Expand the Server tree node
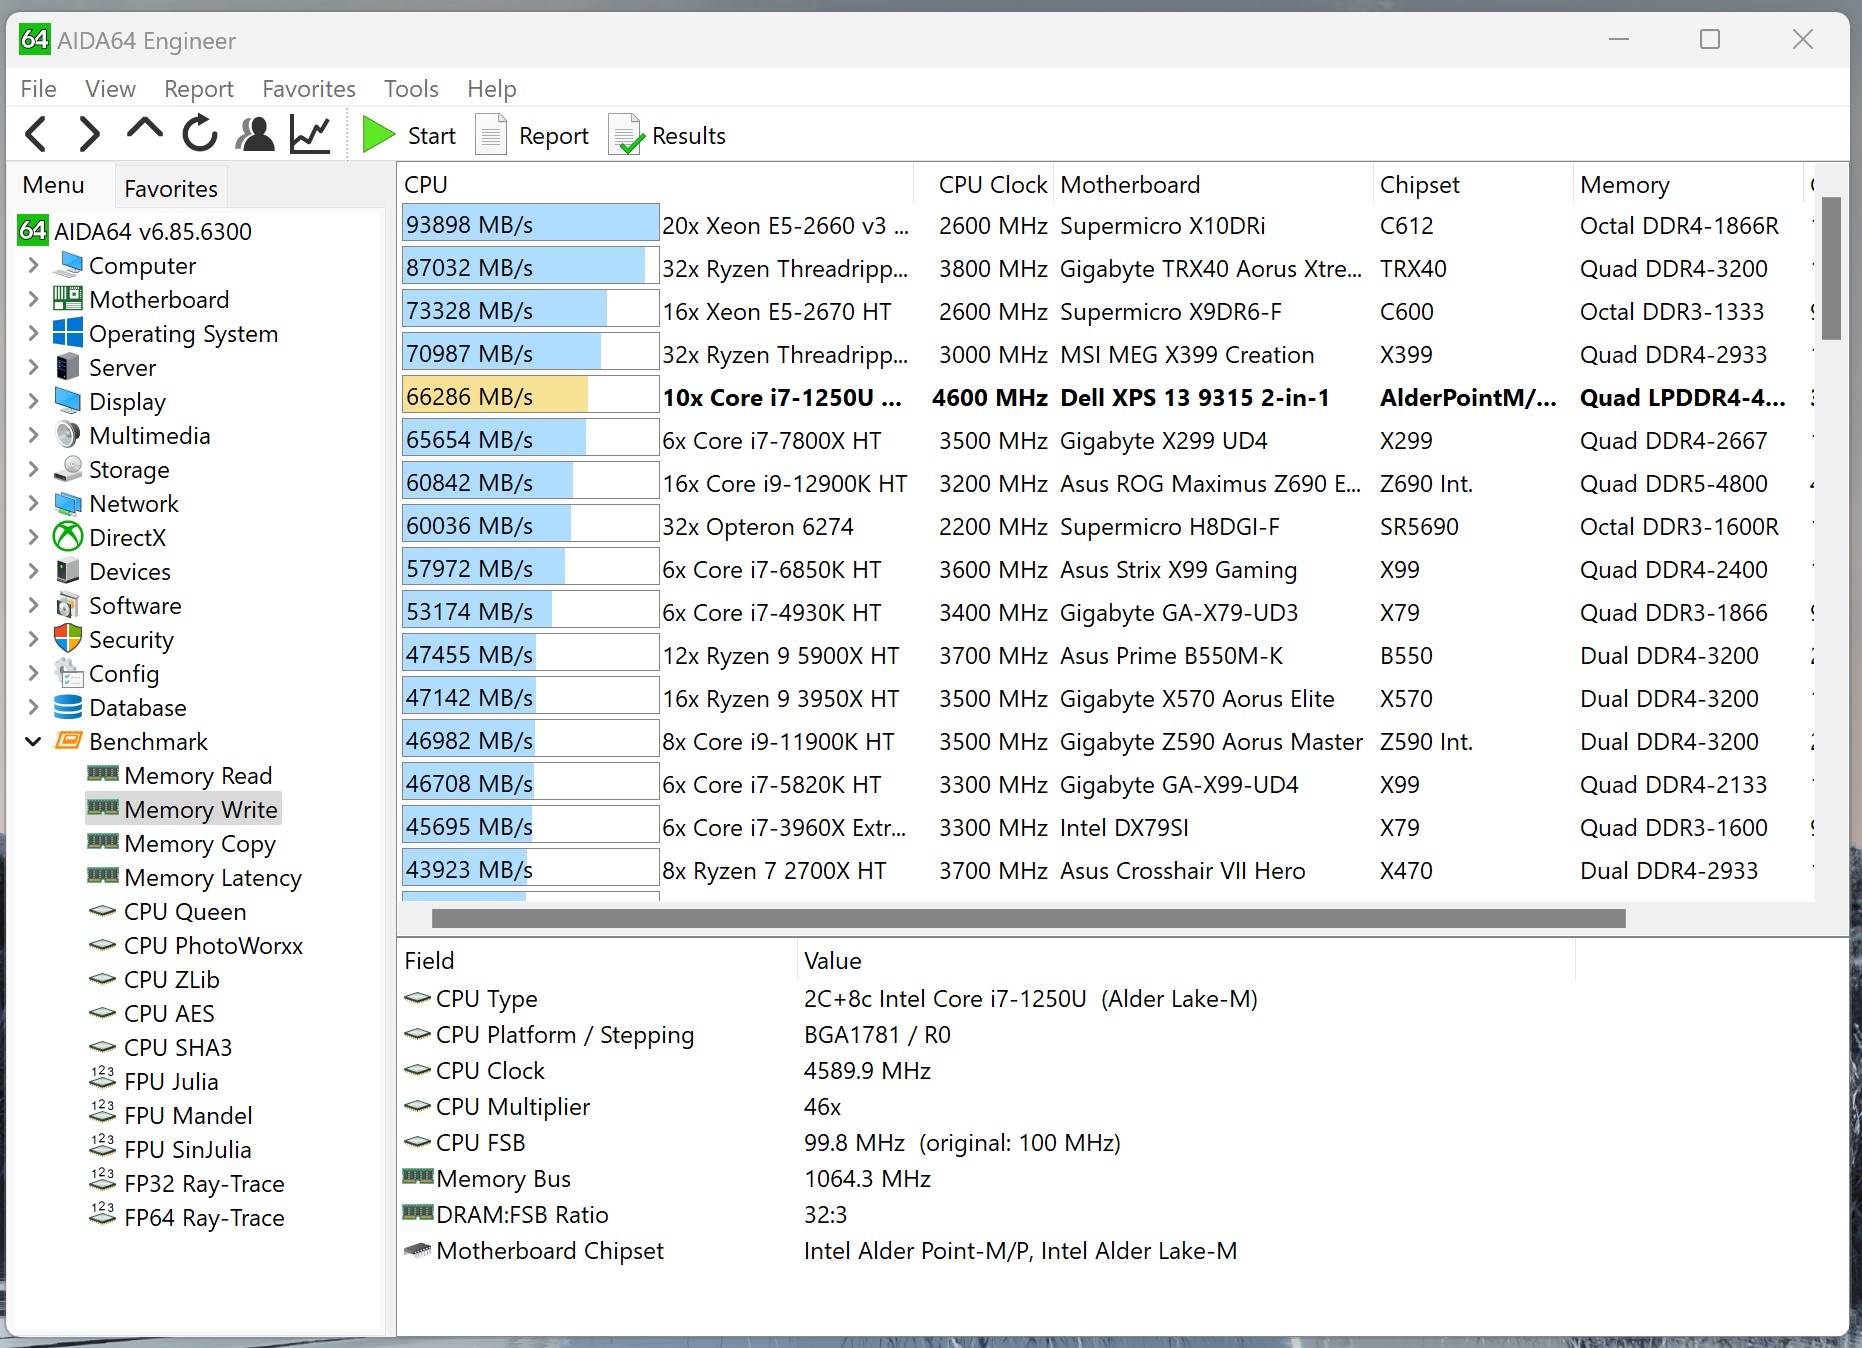The width and height of the screenshot is (1862, 1348). tap(33, 368)
